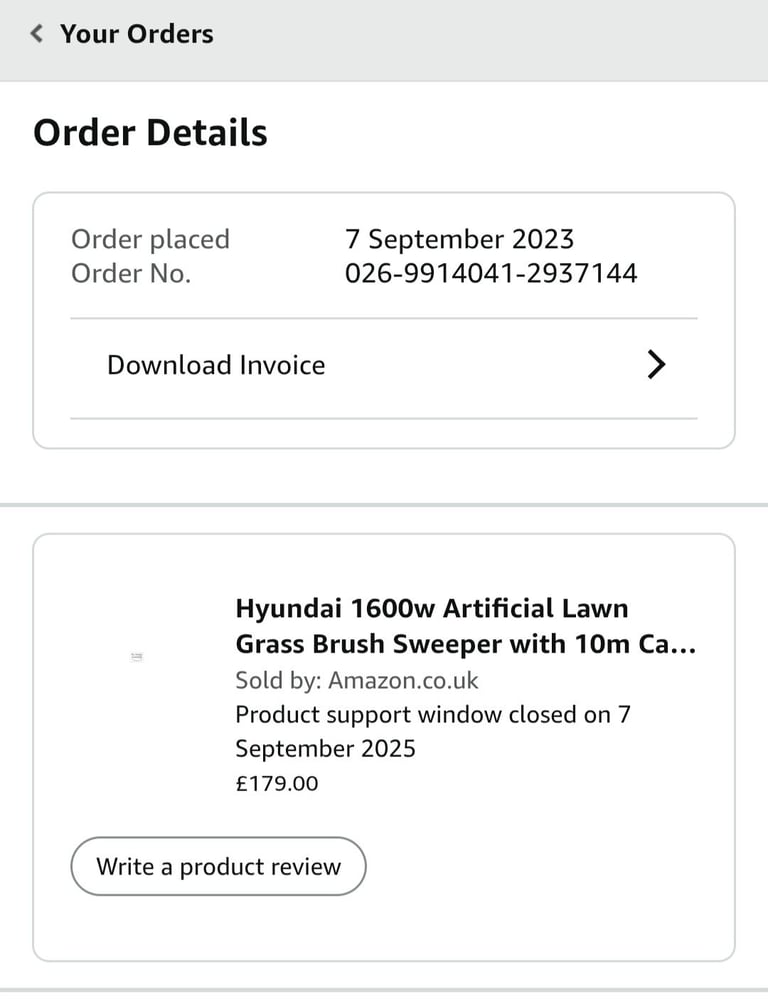The image size is (768, 999).
Task: Click the Download Invoice right chevron
Action: [657, 365]
